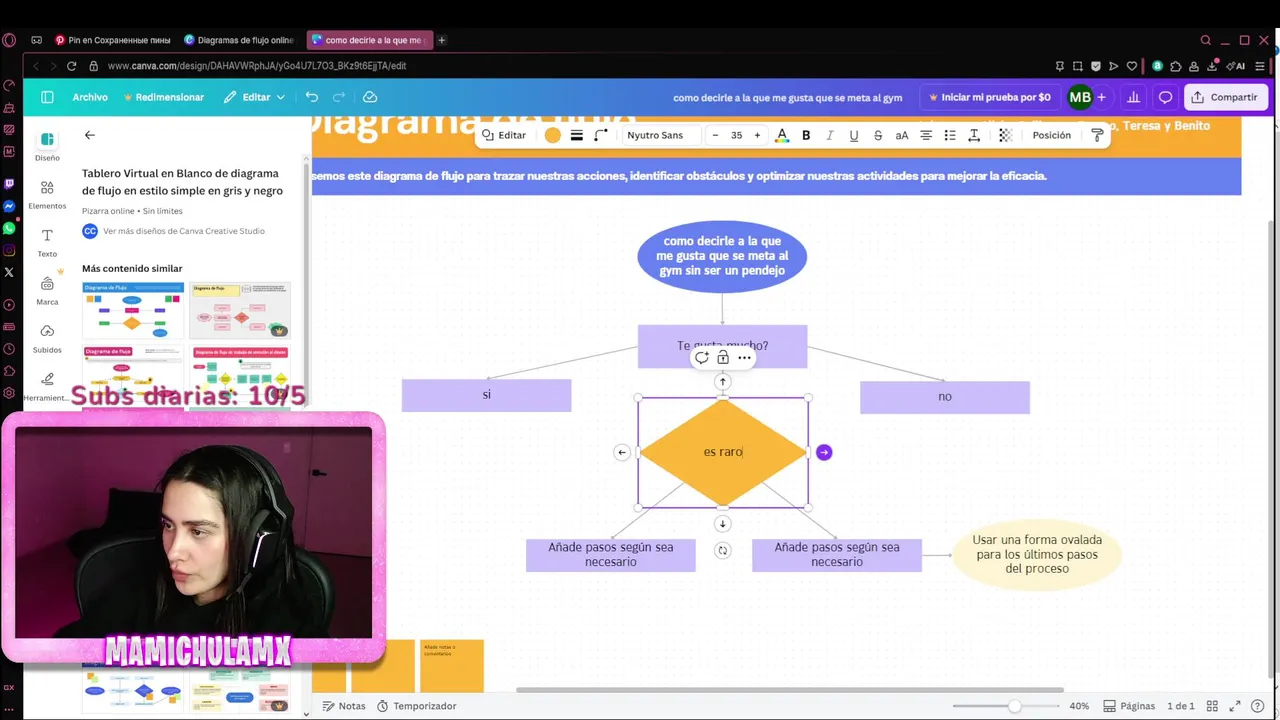Toggle uppercase aA text case

coord(902,135)
